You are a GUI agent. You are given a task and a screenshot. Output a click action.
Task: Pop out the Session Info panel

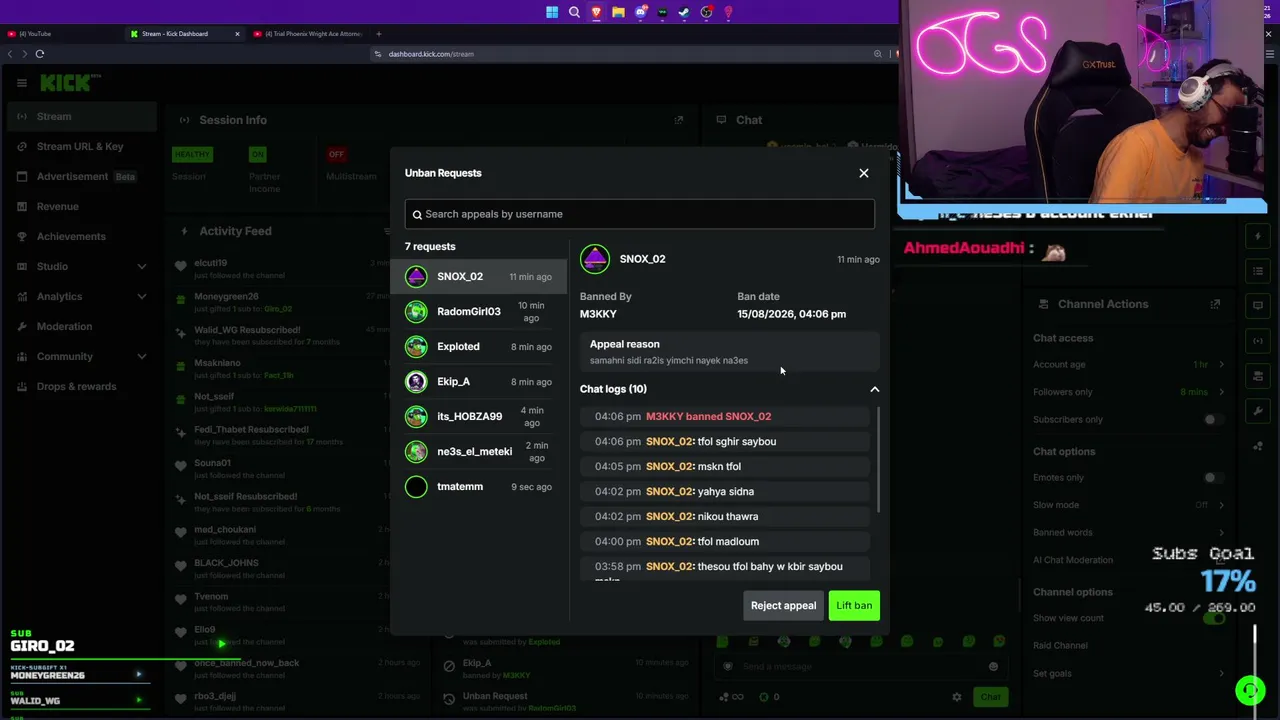[x=679, y=120]
